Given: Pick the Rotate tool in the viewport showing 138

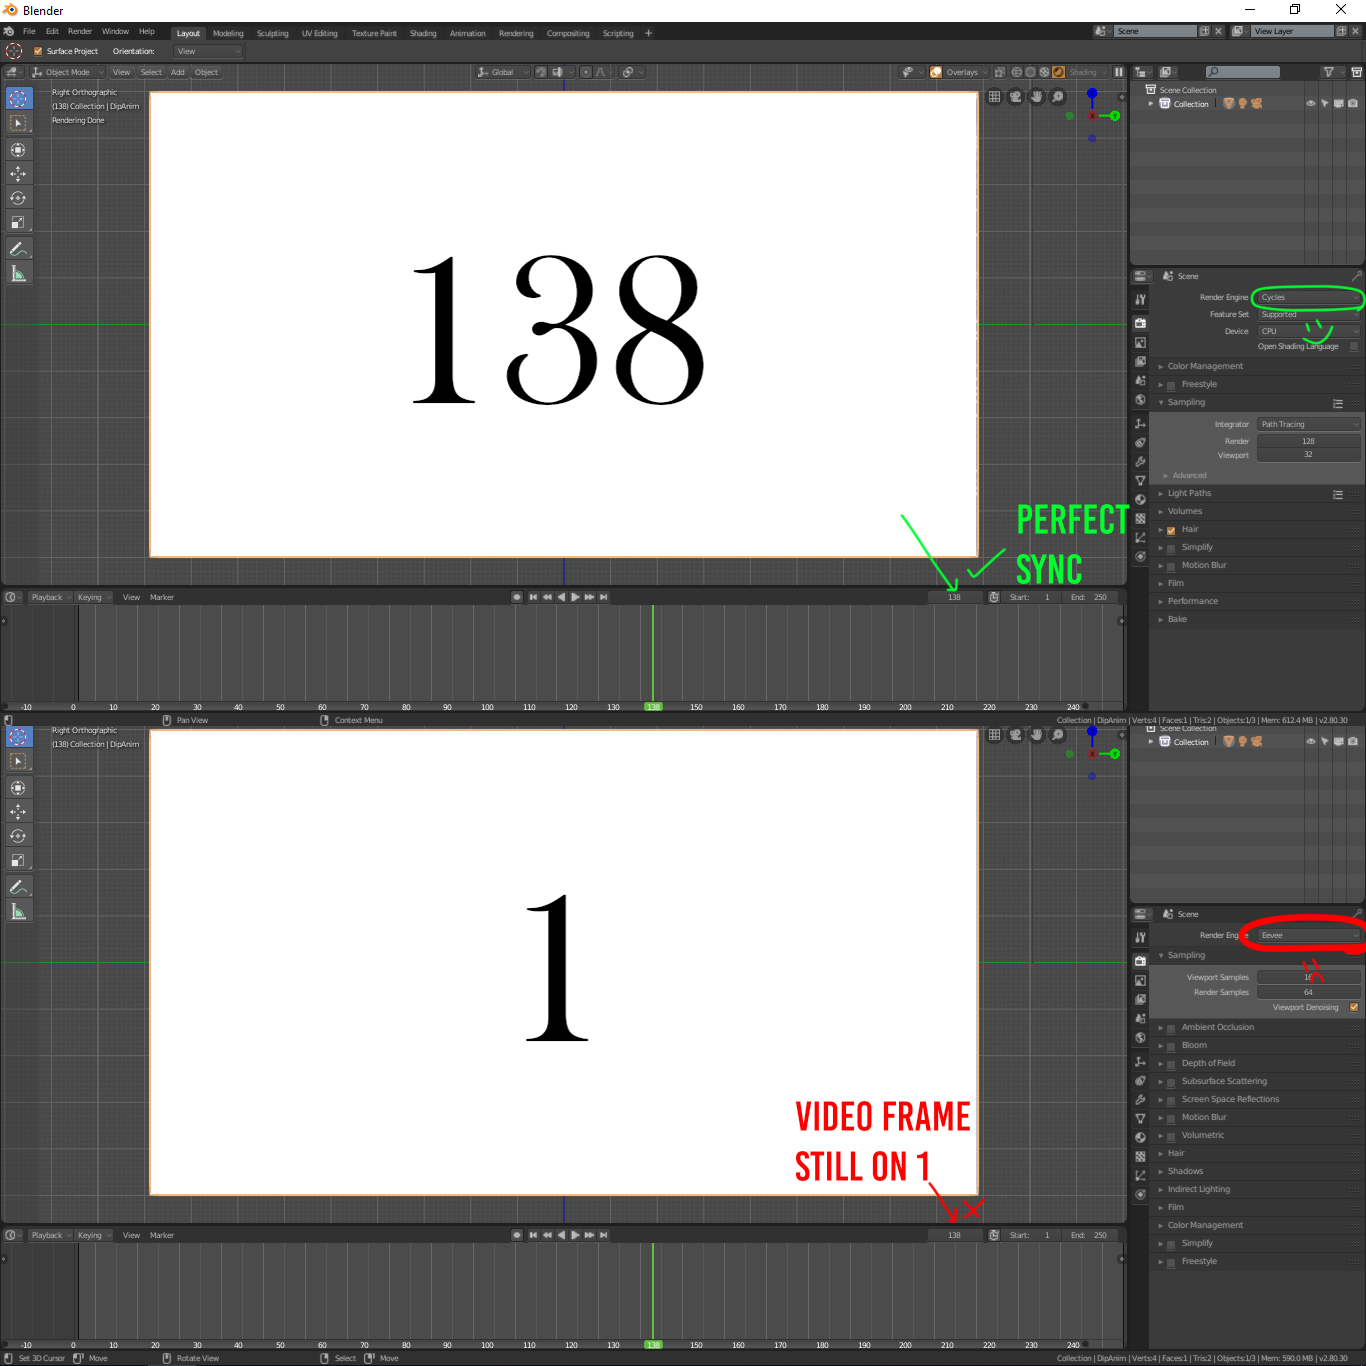Looking at the screenshot, I should [18, 198].
